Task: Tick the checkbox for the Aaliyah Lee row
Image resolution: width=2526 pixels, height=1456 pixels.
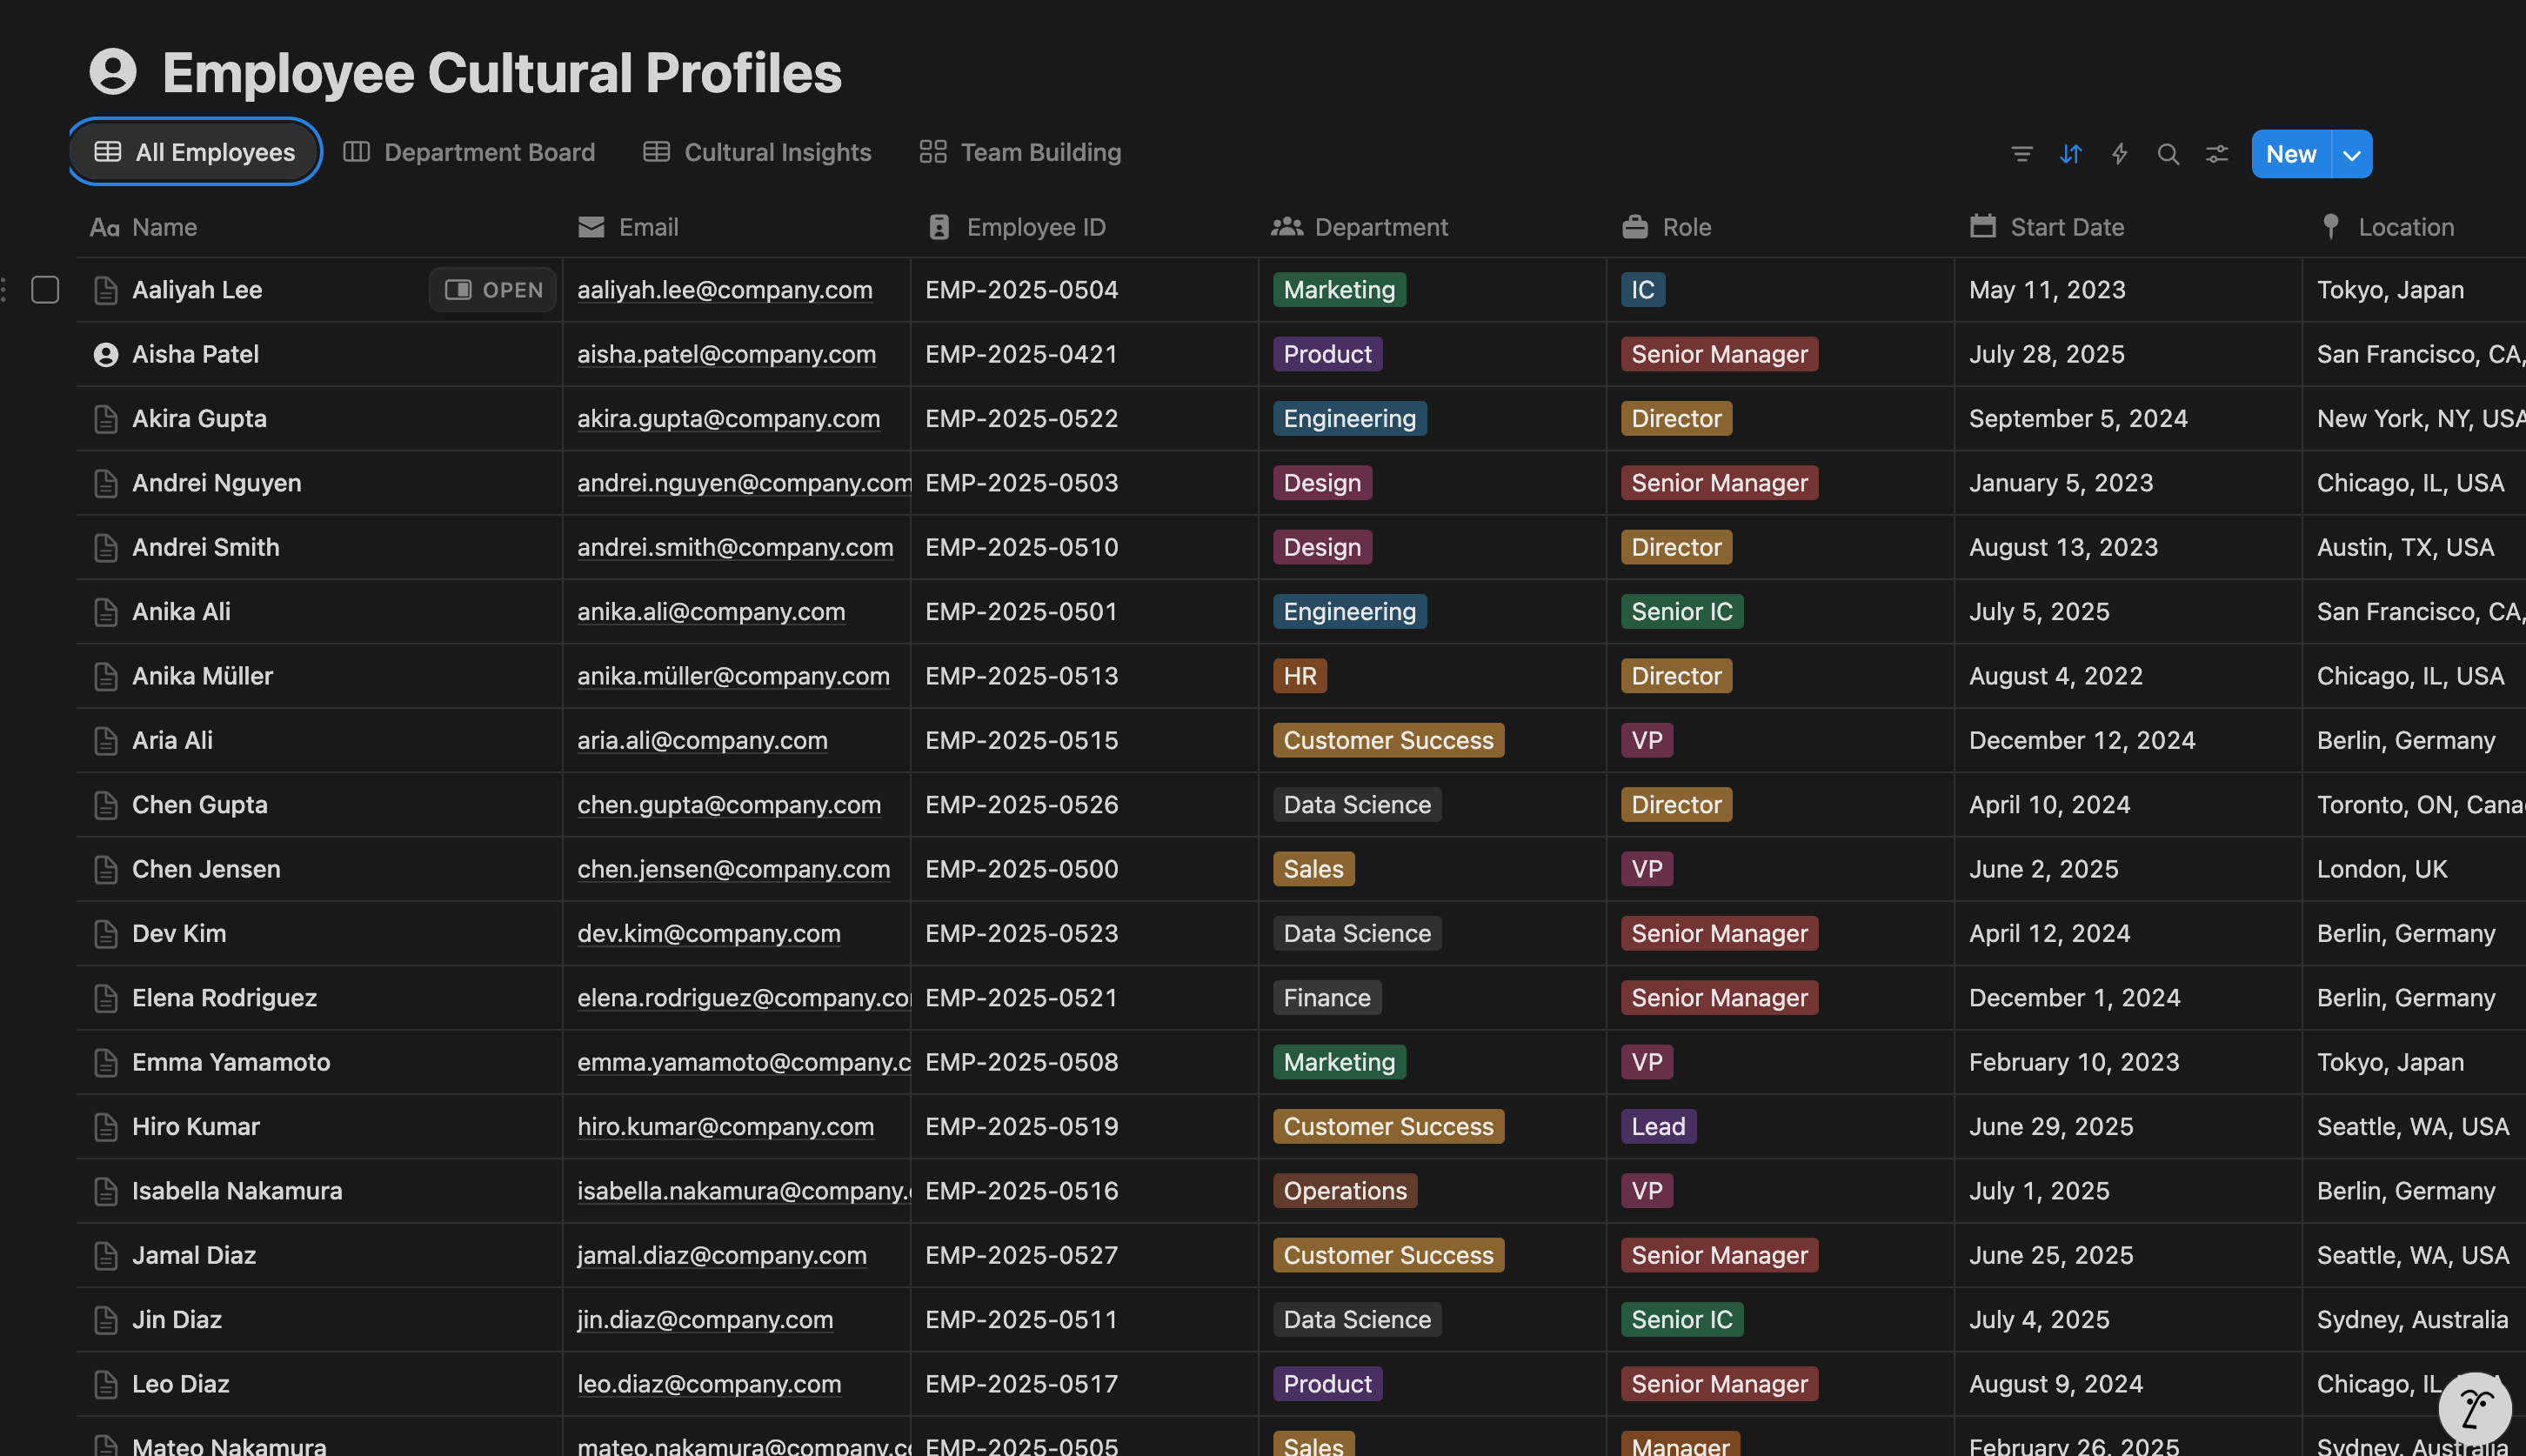Action: pyautogui.click(x=45, y=290)
